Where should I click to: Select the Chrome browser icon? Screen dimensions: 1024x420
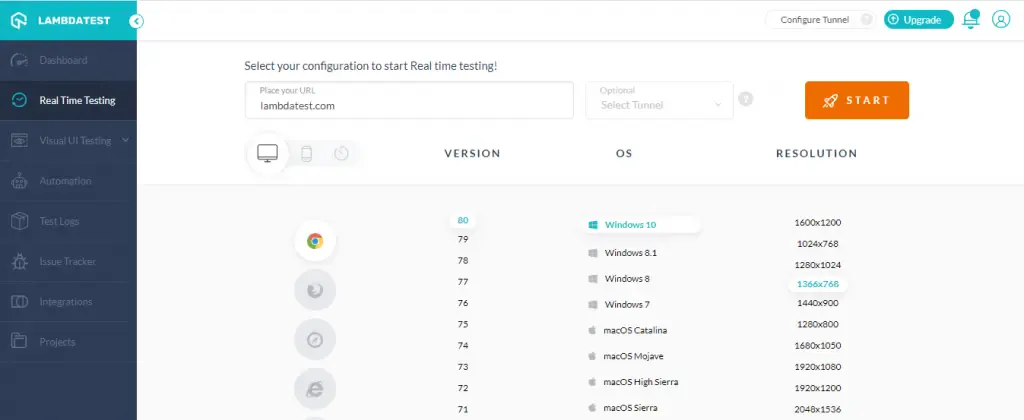(x=315, y=240)
